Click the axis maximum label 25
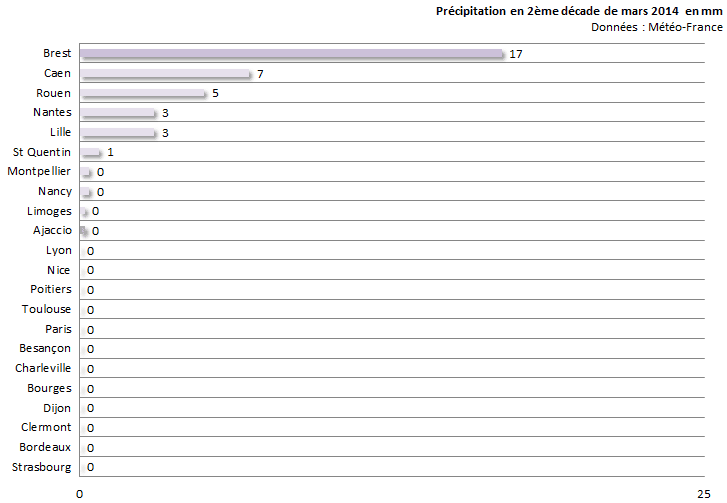Image resolution: width=727 pixels, height=503 pixels. tap(704, 494)
